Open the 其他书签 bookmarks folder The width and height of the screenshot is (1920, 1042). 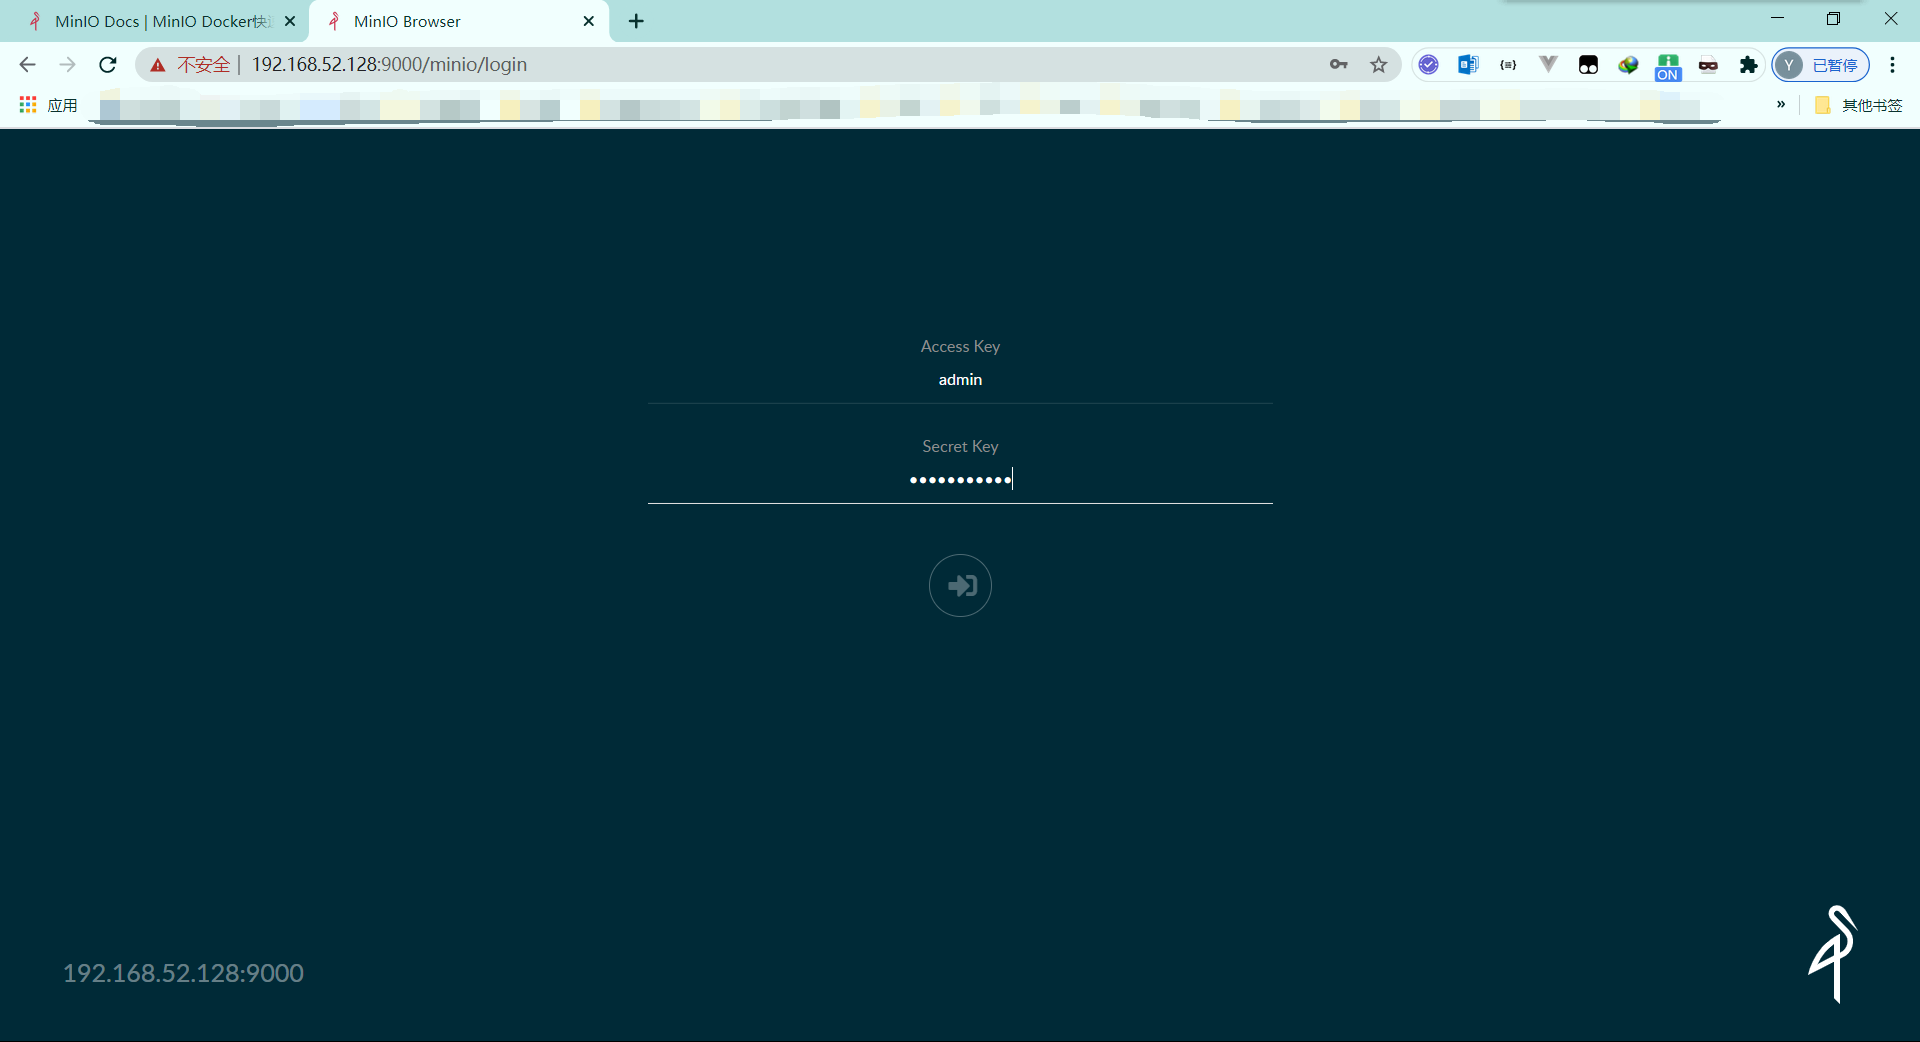coord(1859,105)
